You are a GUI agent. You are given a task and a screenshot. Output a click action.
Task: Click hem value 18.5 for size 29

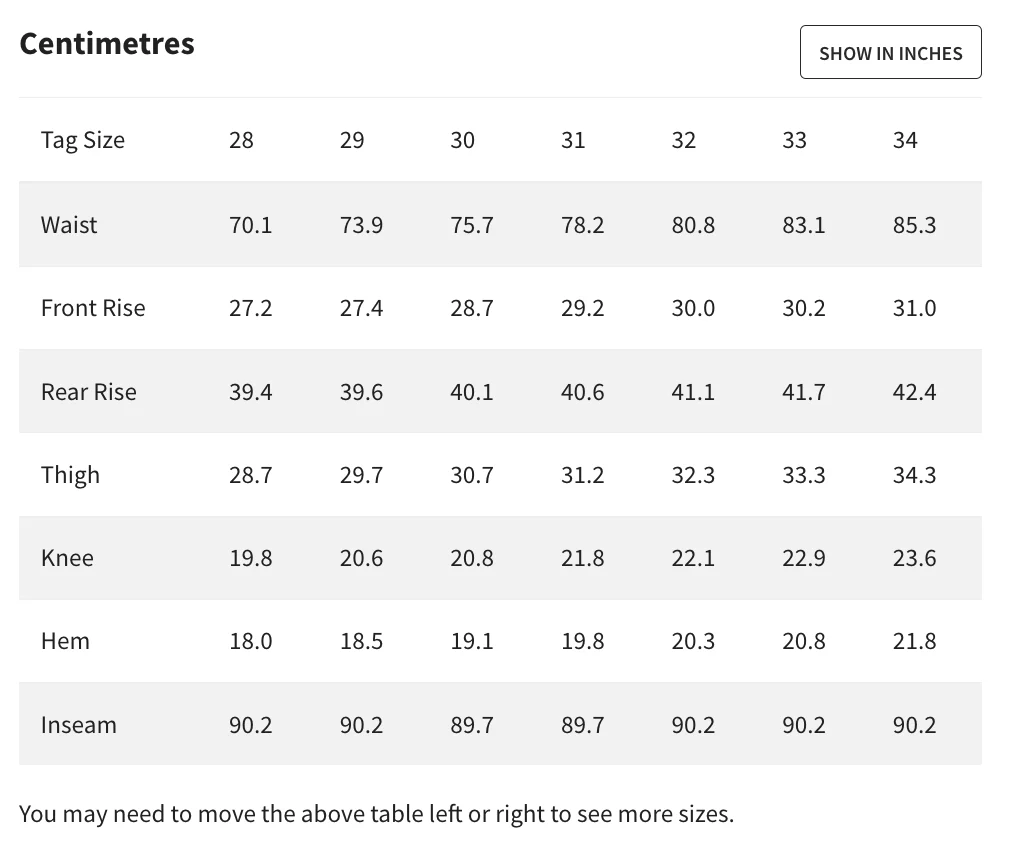[361, 641]
